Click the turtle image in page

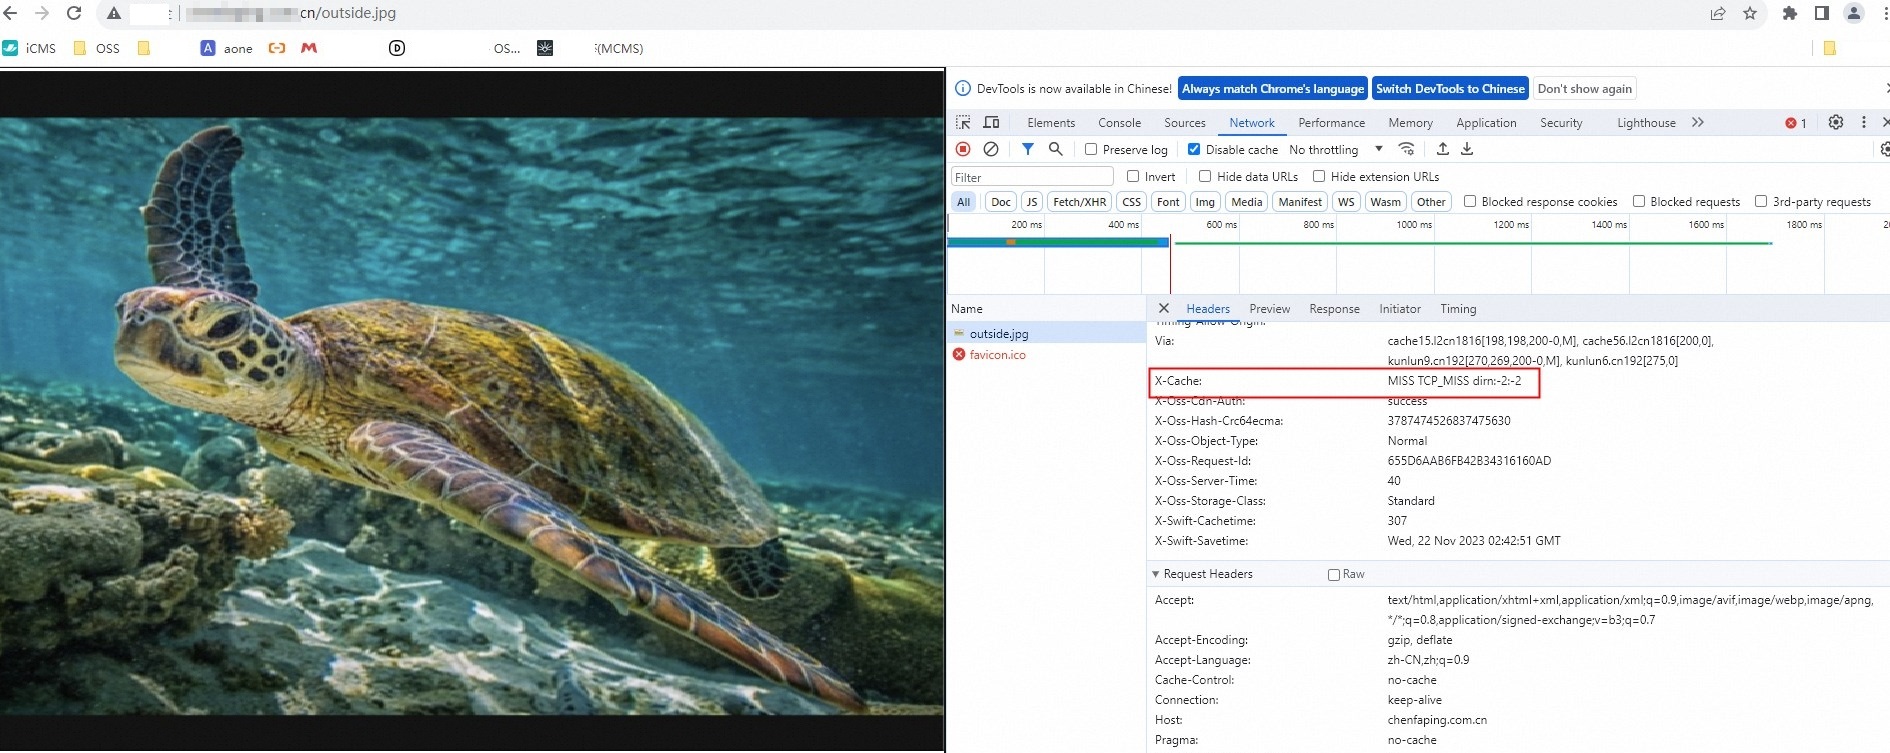471,416
